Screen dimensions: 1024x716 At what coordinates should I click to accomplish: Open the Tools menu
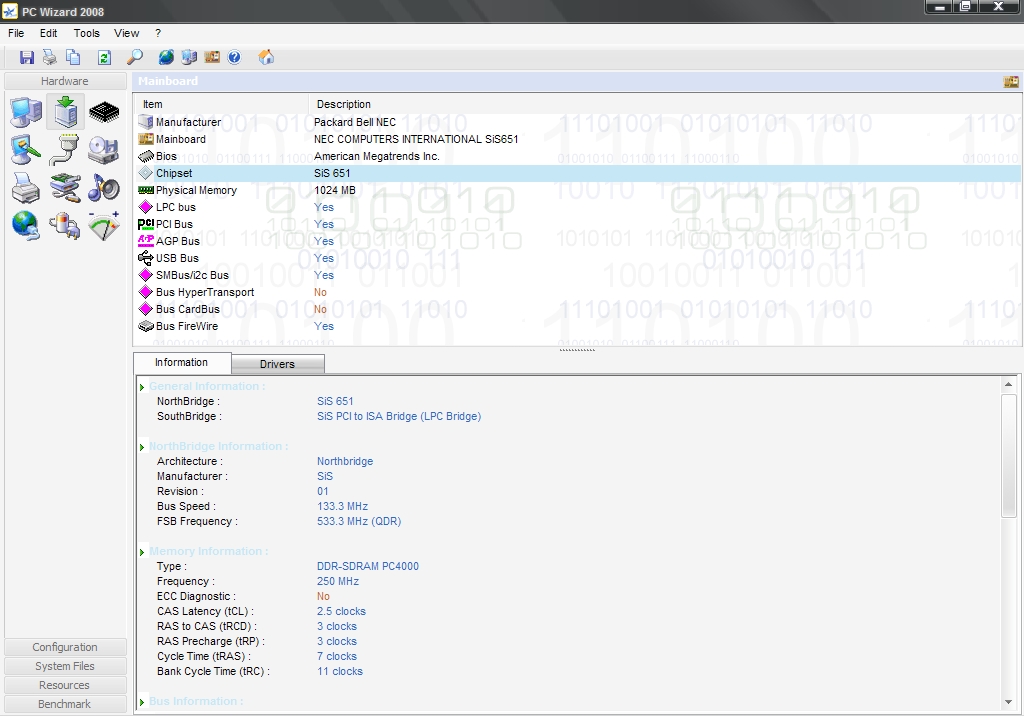click(x=86, y=33)
